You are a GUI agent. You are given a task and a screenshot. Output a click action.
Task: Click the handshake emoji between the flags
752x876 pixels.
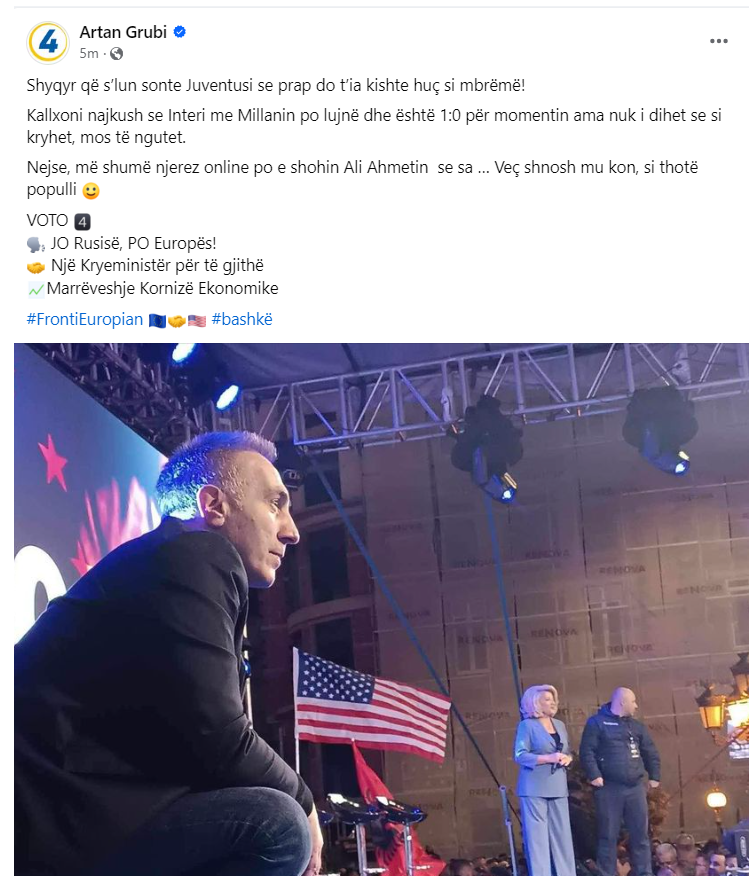click(177, 321)
